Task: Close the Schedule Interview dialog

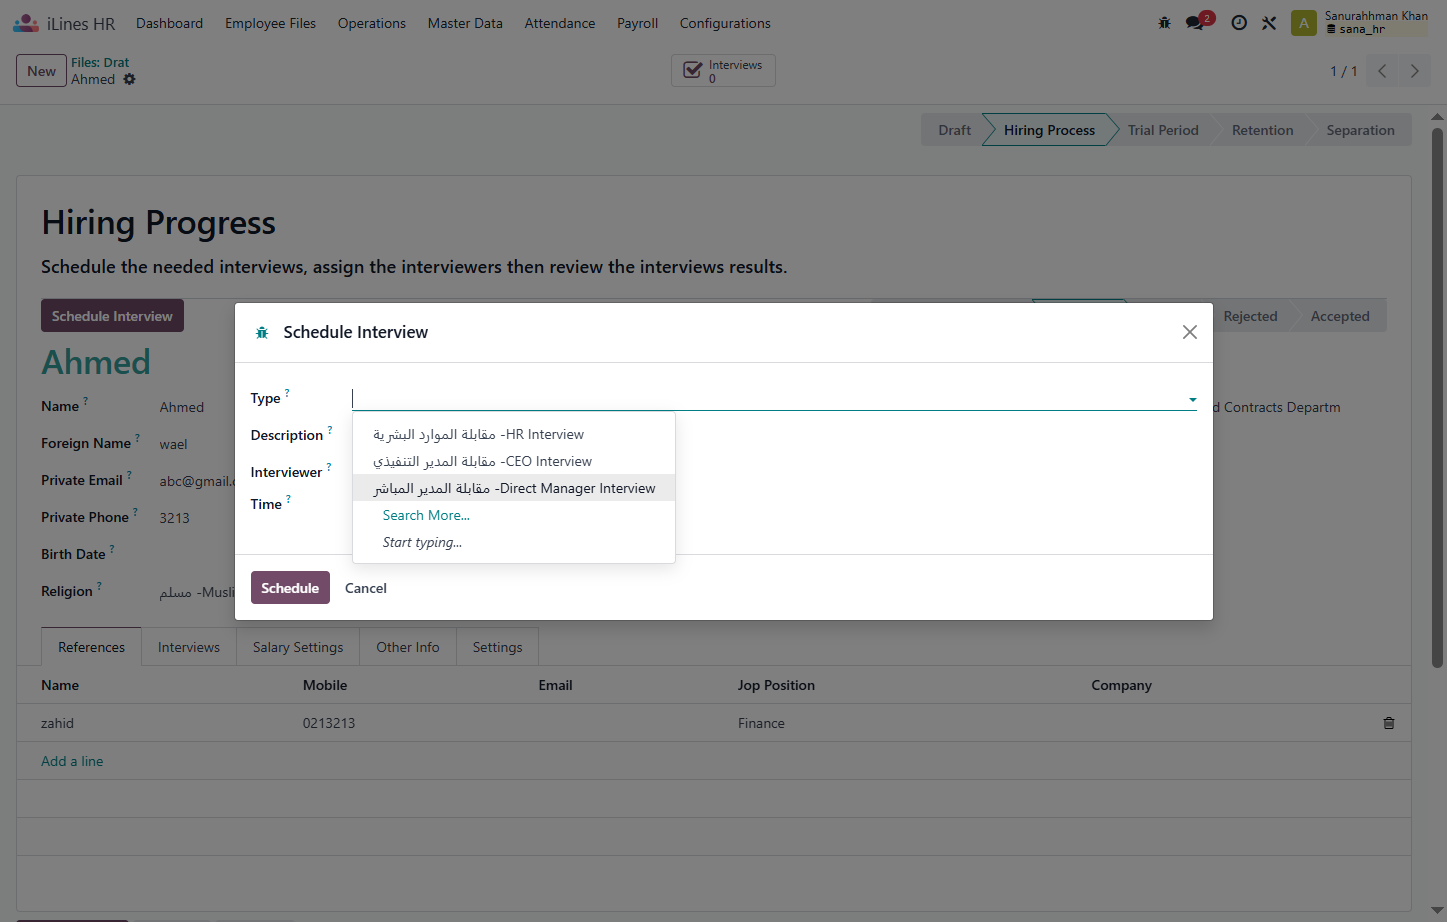Action: pyautogui.click(x=1189, y=332)
